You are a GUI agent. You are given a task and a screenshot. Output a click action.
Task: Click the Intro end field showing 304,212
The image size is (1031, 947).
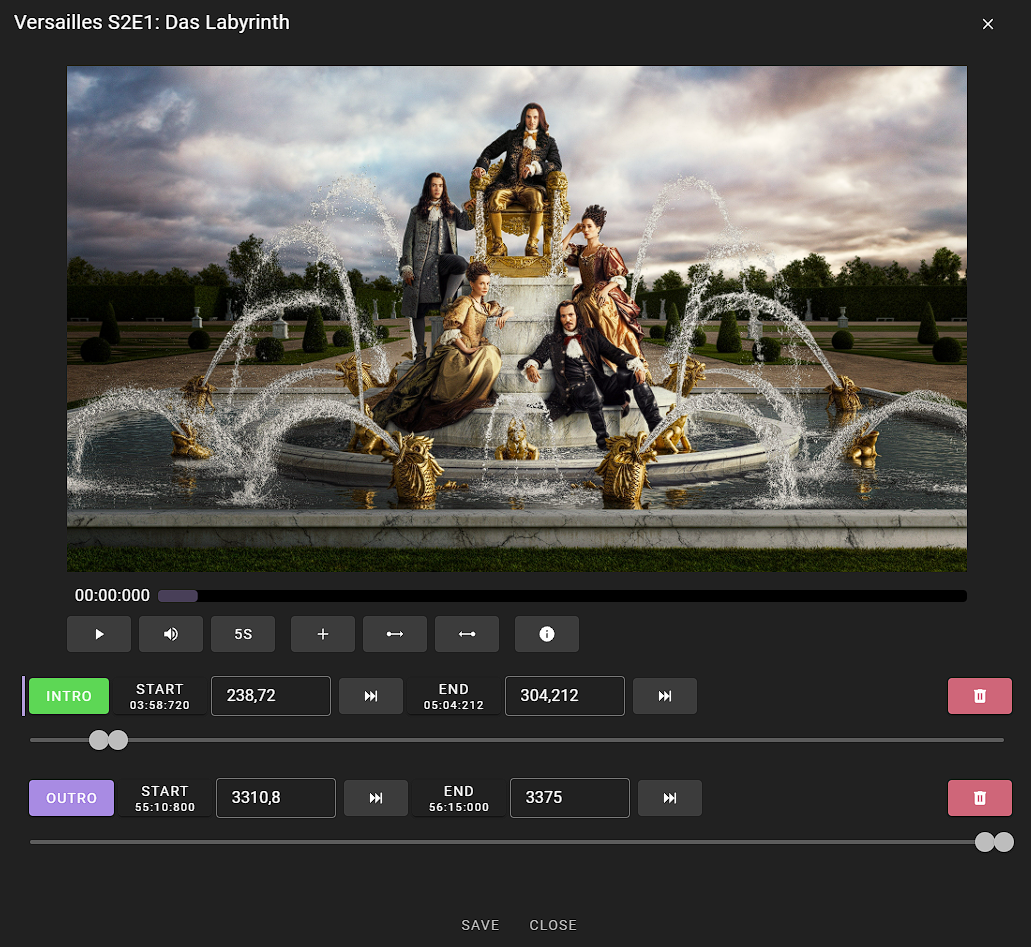[x=565, y=696]
